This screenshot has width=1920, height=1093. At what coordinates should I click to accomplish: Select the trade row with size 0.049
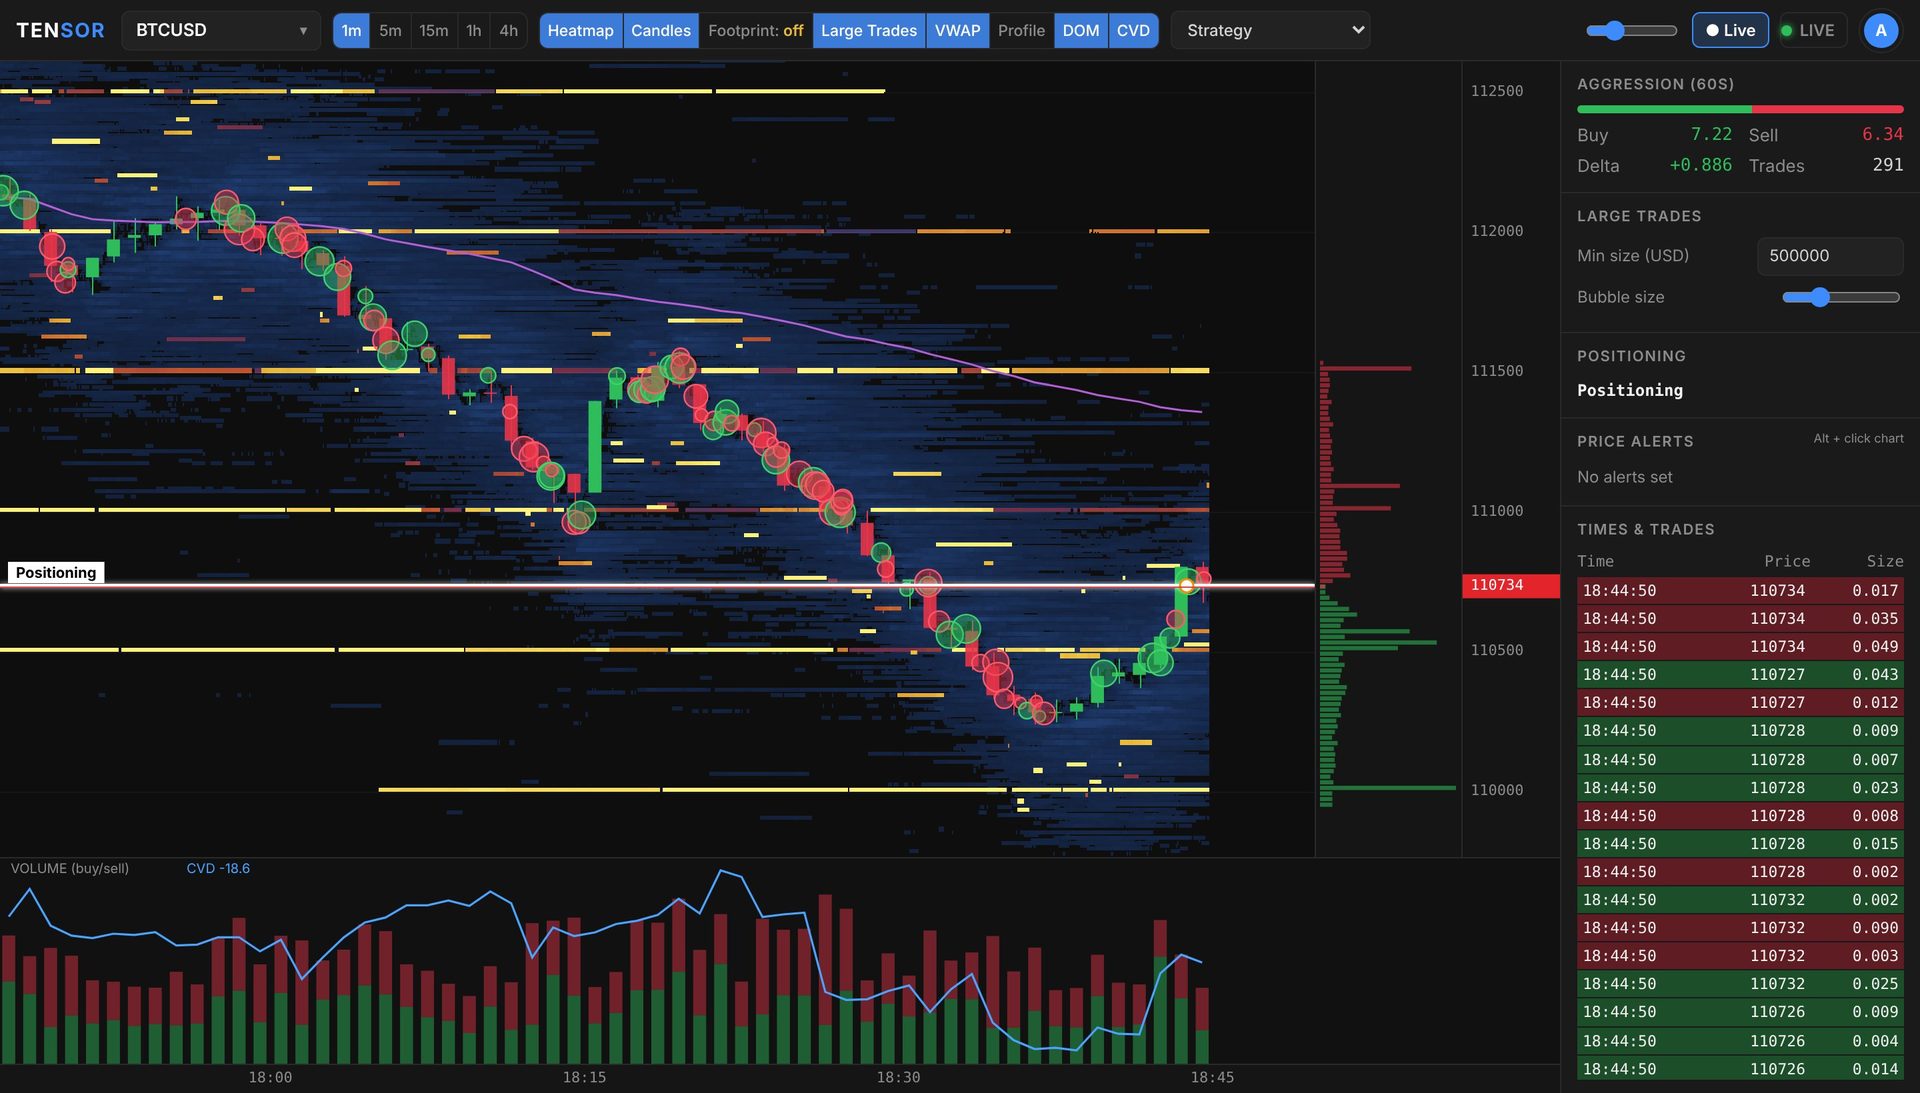pos(1740,647)
